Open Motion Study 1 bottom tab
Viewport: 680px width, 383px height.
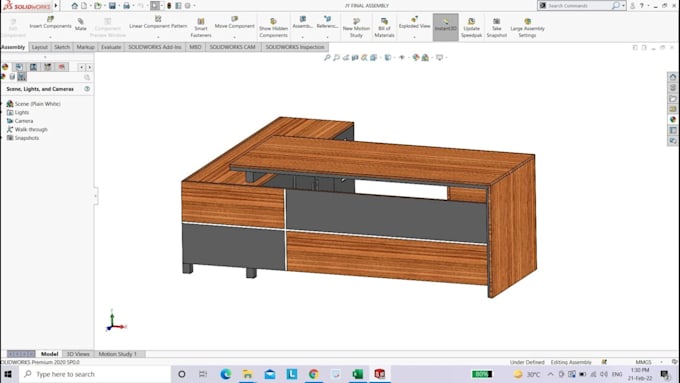click(x=118, y=354)
